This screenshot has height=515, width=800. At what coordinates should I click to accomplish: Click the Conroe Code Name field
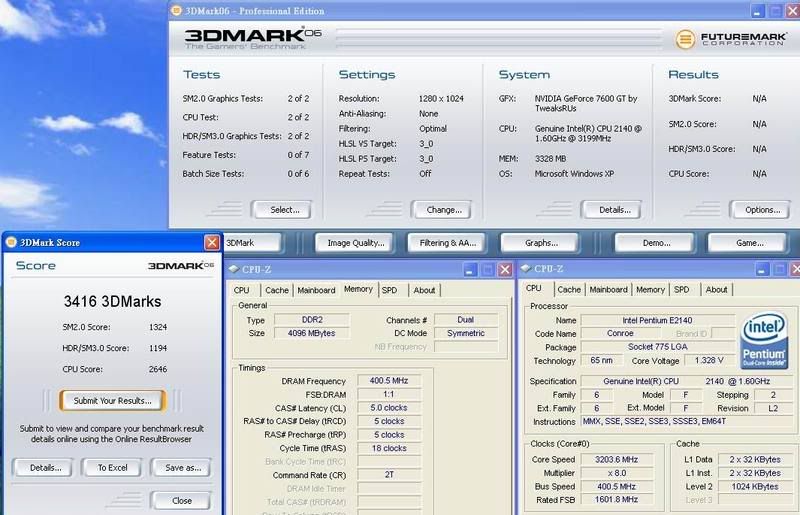click(x=620, y=333)
